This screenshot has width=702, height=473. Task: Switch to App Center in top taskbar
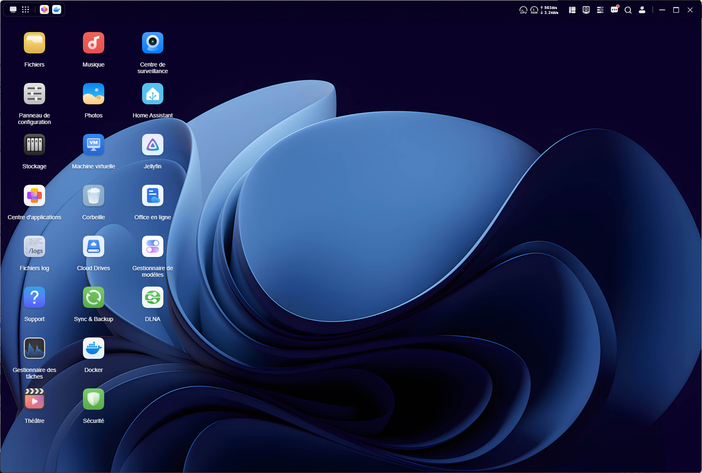(x=44, y=9)
